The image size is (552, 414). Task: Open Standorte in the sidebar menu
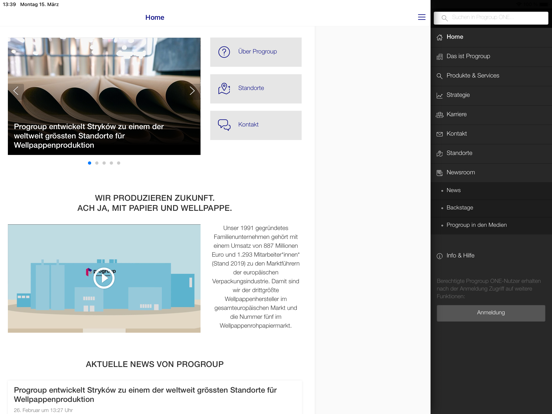coord(491,153)
